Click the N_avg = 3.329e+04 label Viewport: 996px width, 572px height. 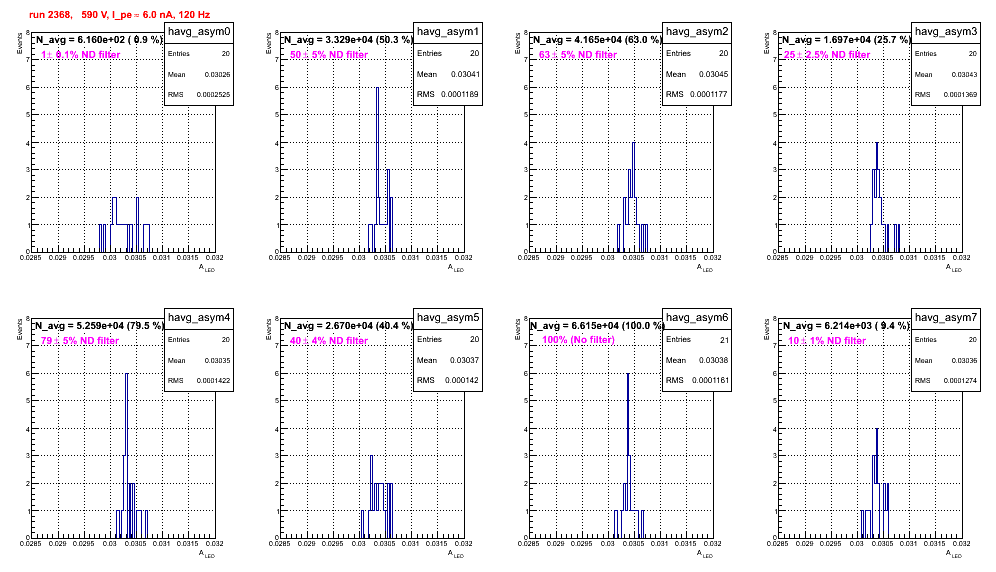(x=348, y=40)
